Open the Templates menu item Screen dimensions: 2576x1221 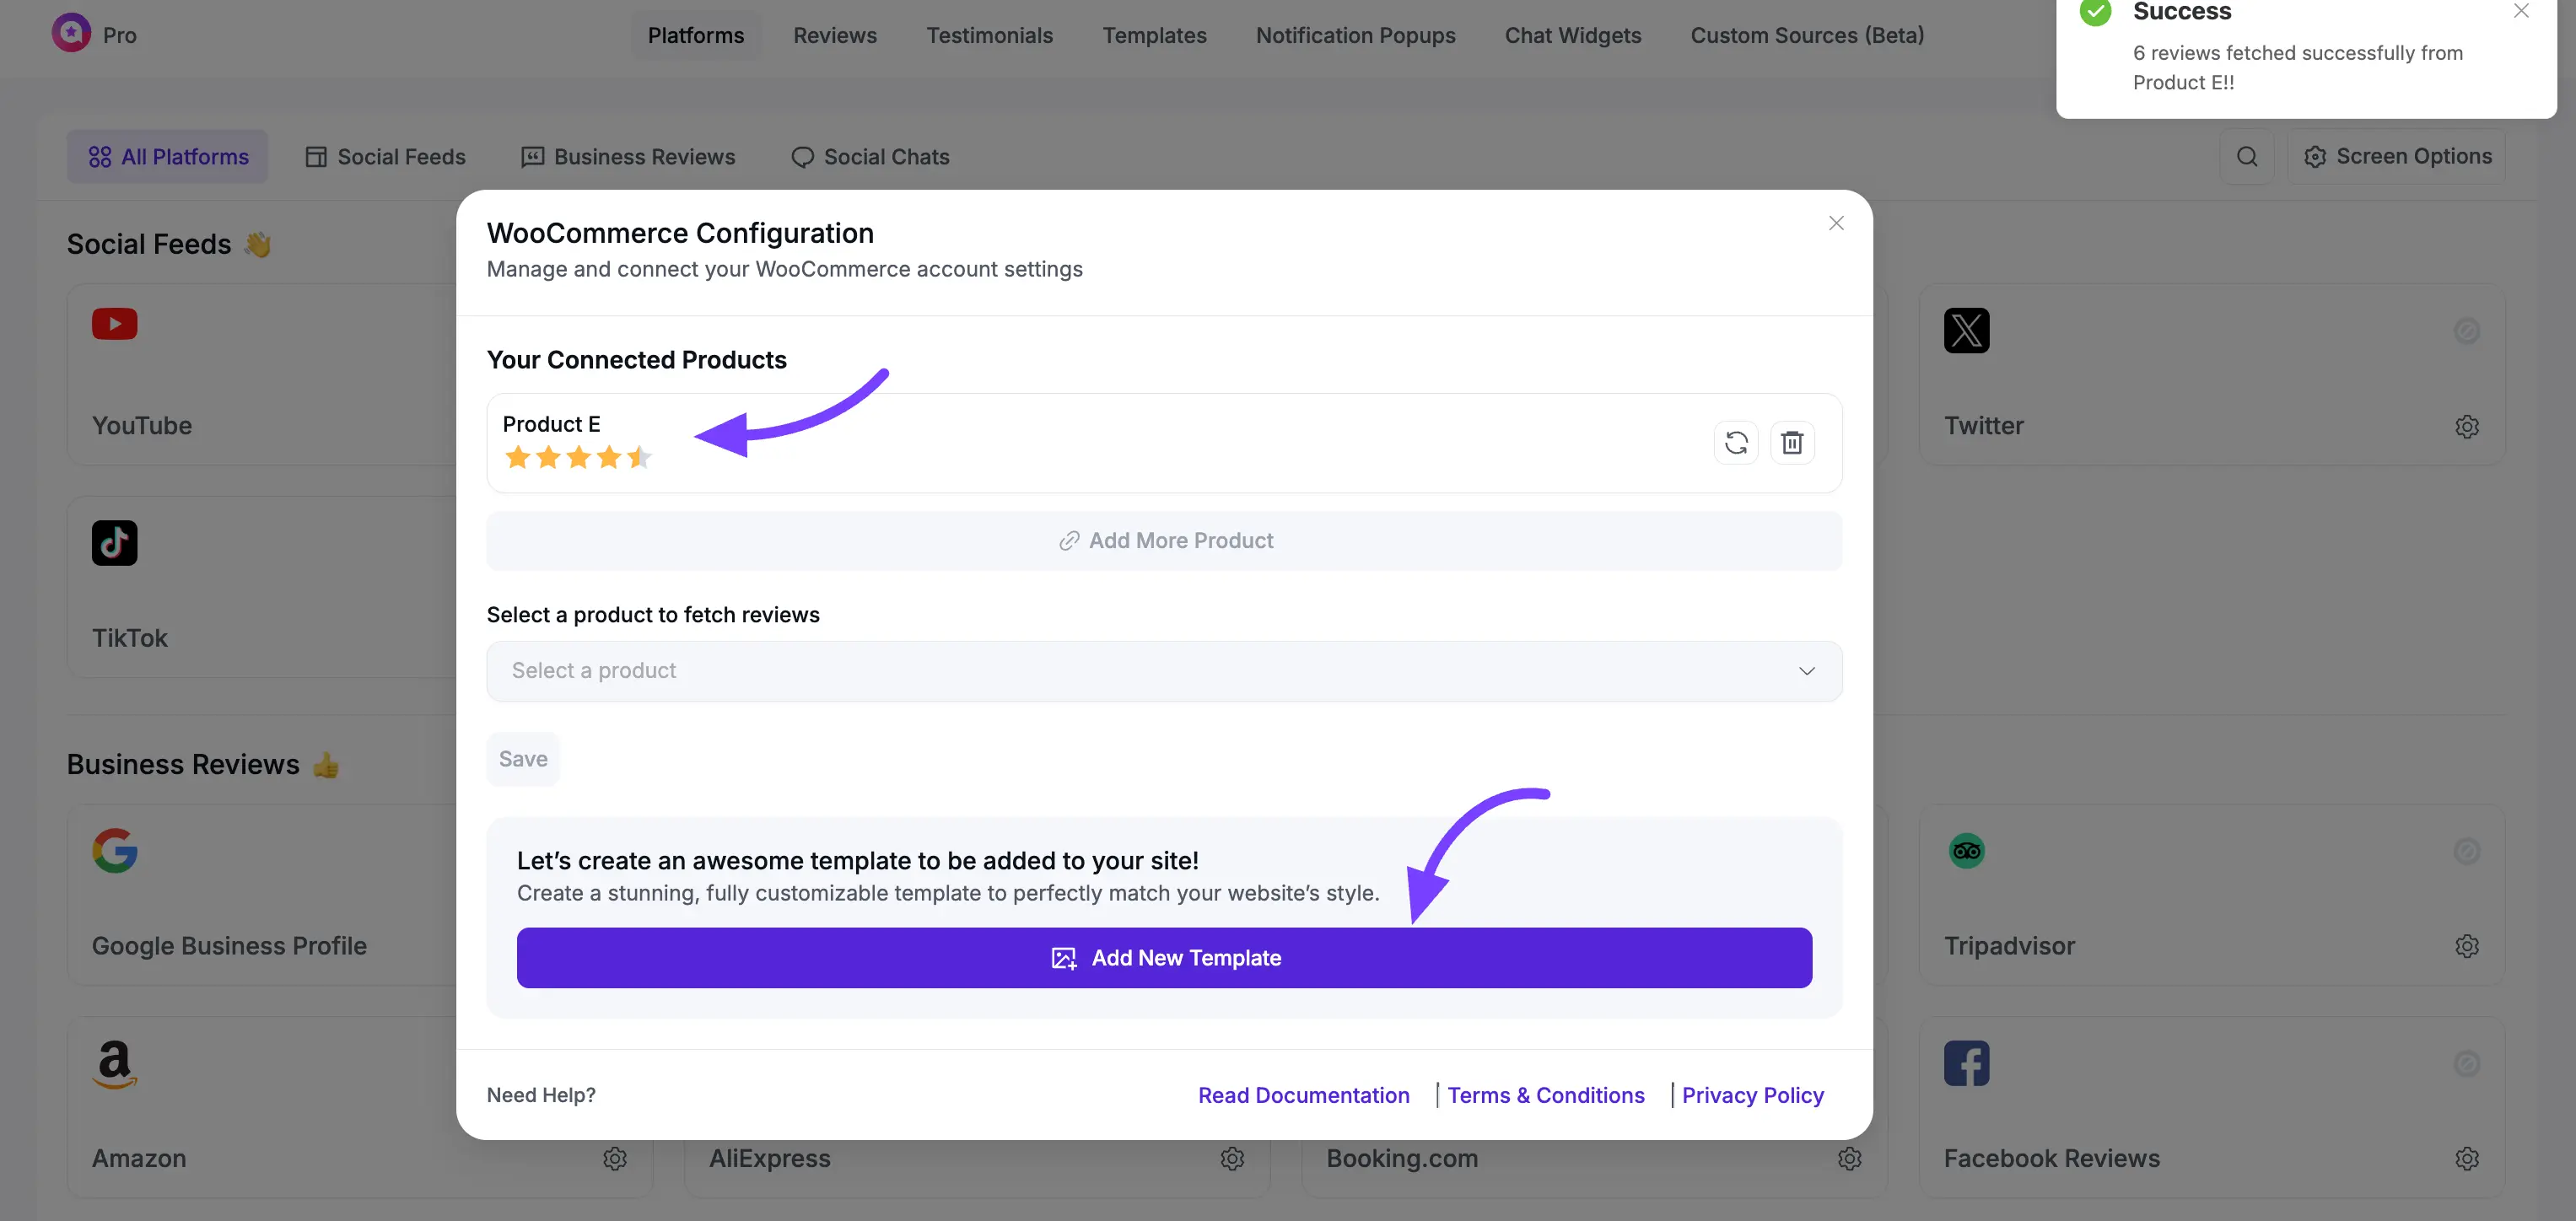1154,35
